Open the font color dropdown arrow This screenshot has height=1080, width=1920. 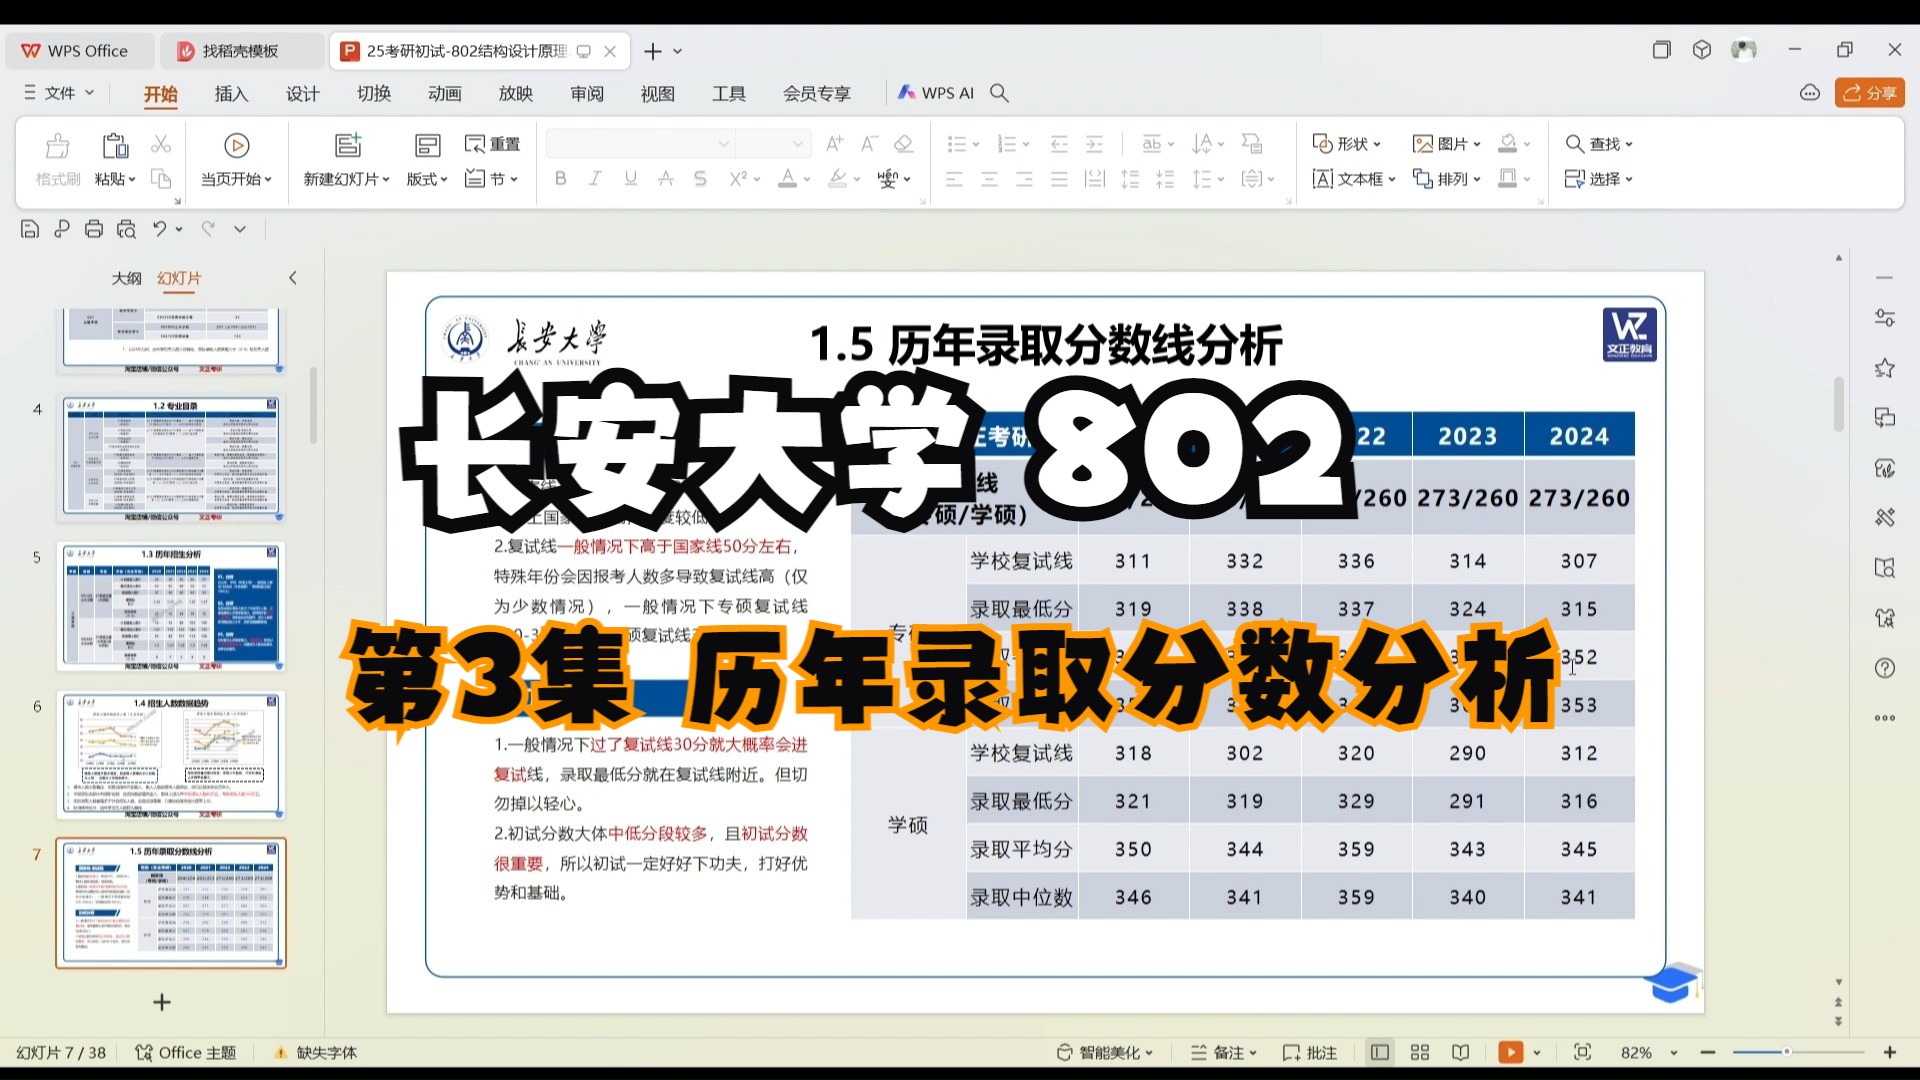[x=807, y=180]
